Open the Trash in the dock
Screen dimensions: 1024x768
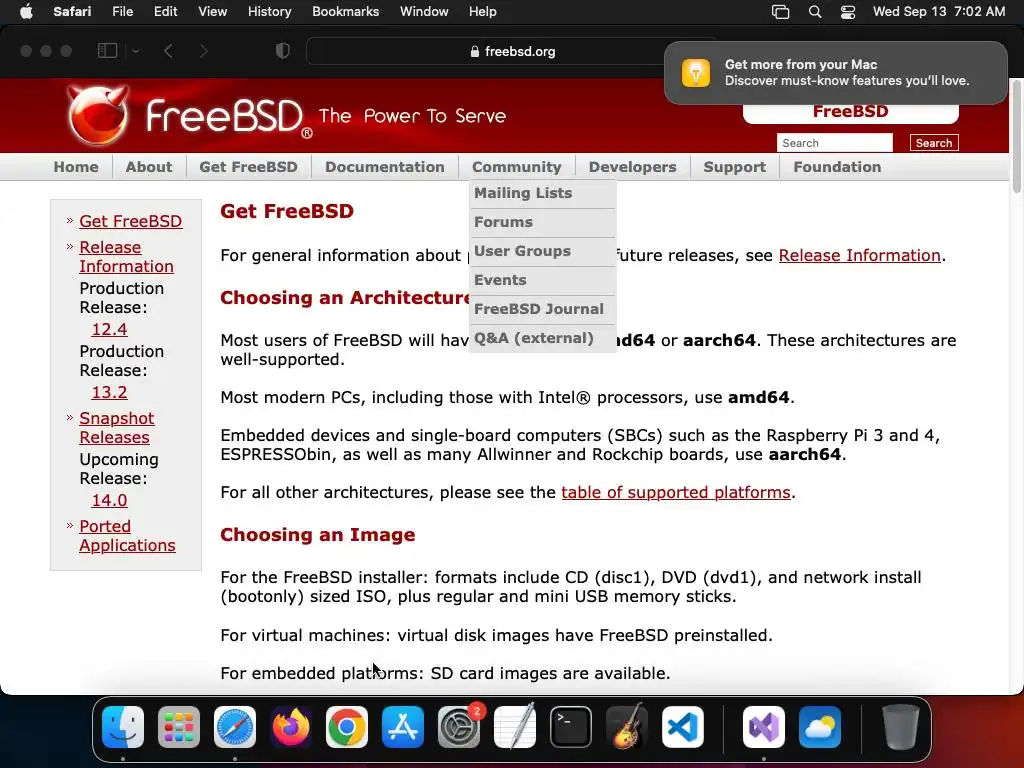[901, 727]
